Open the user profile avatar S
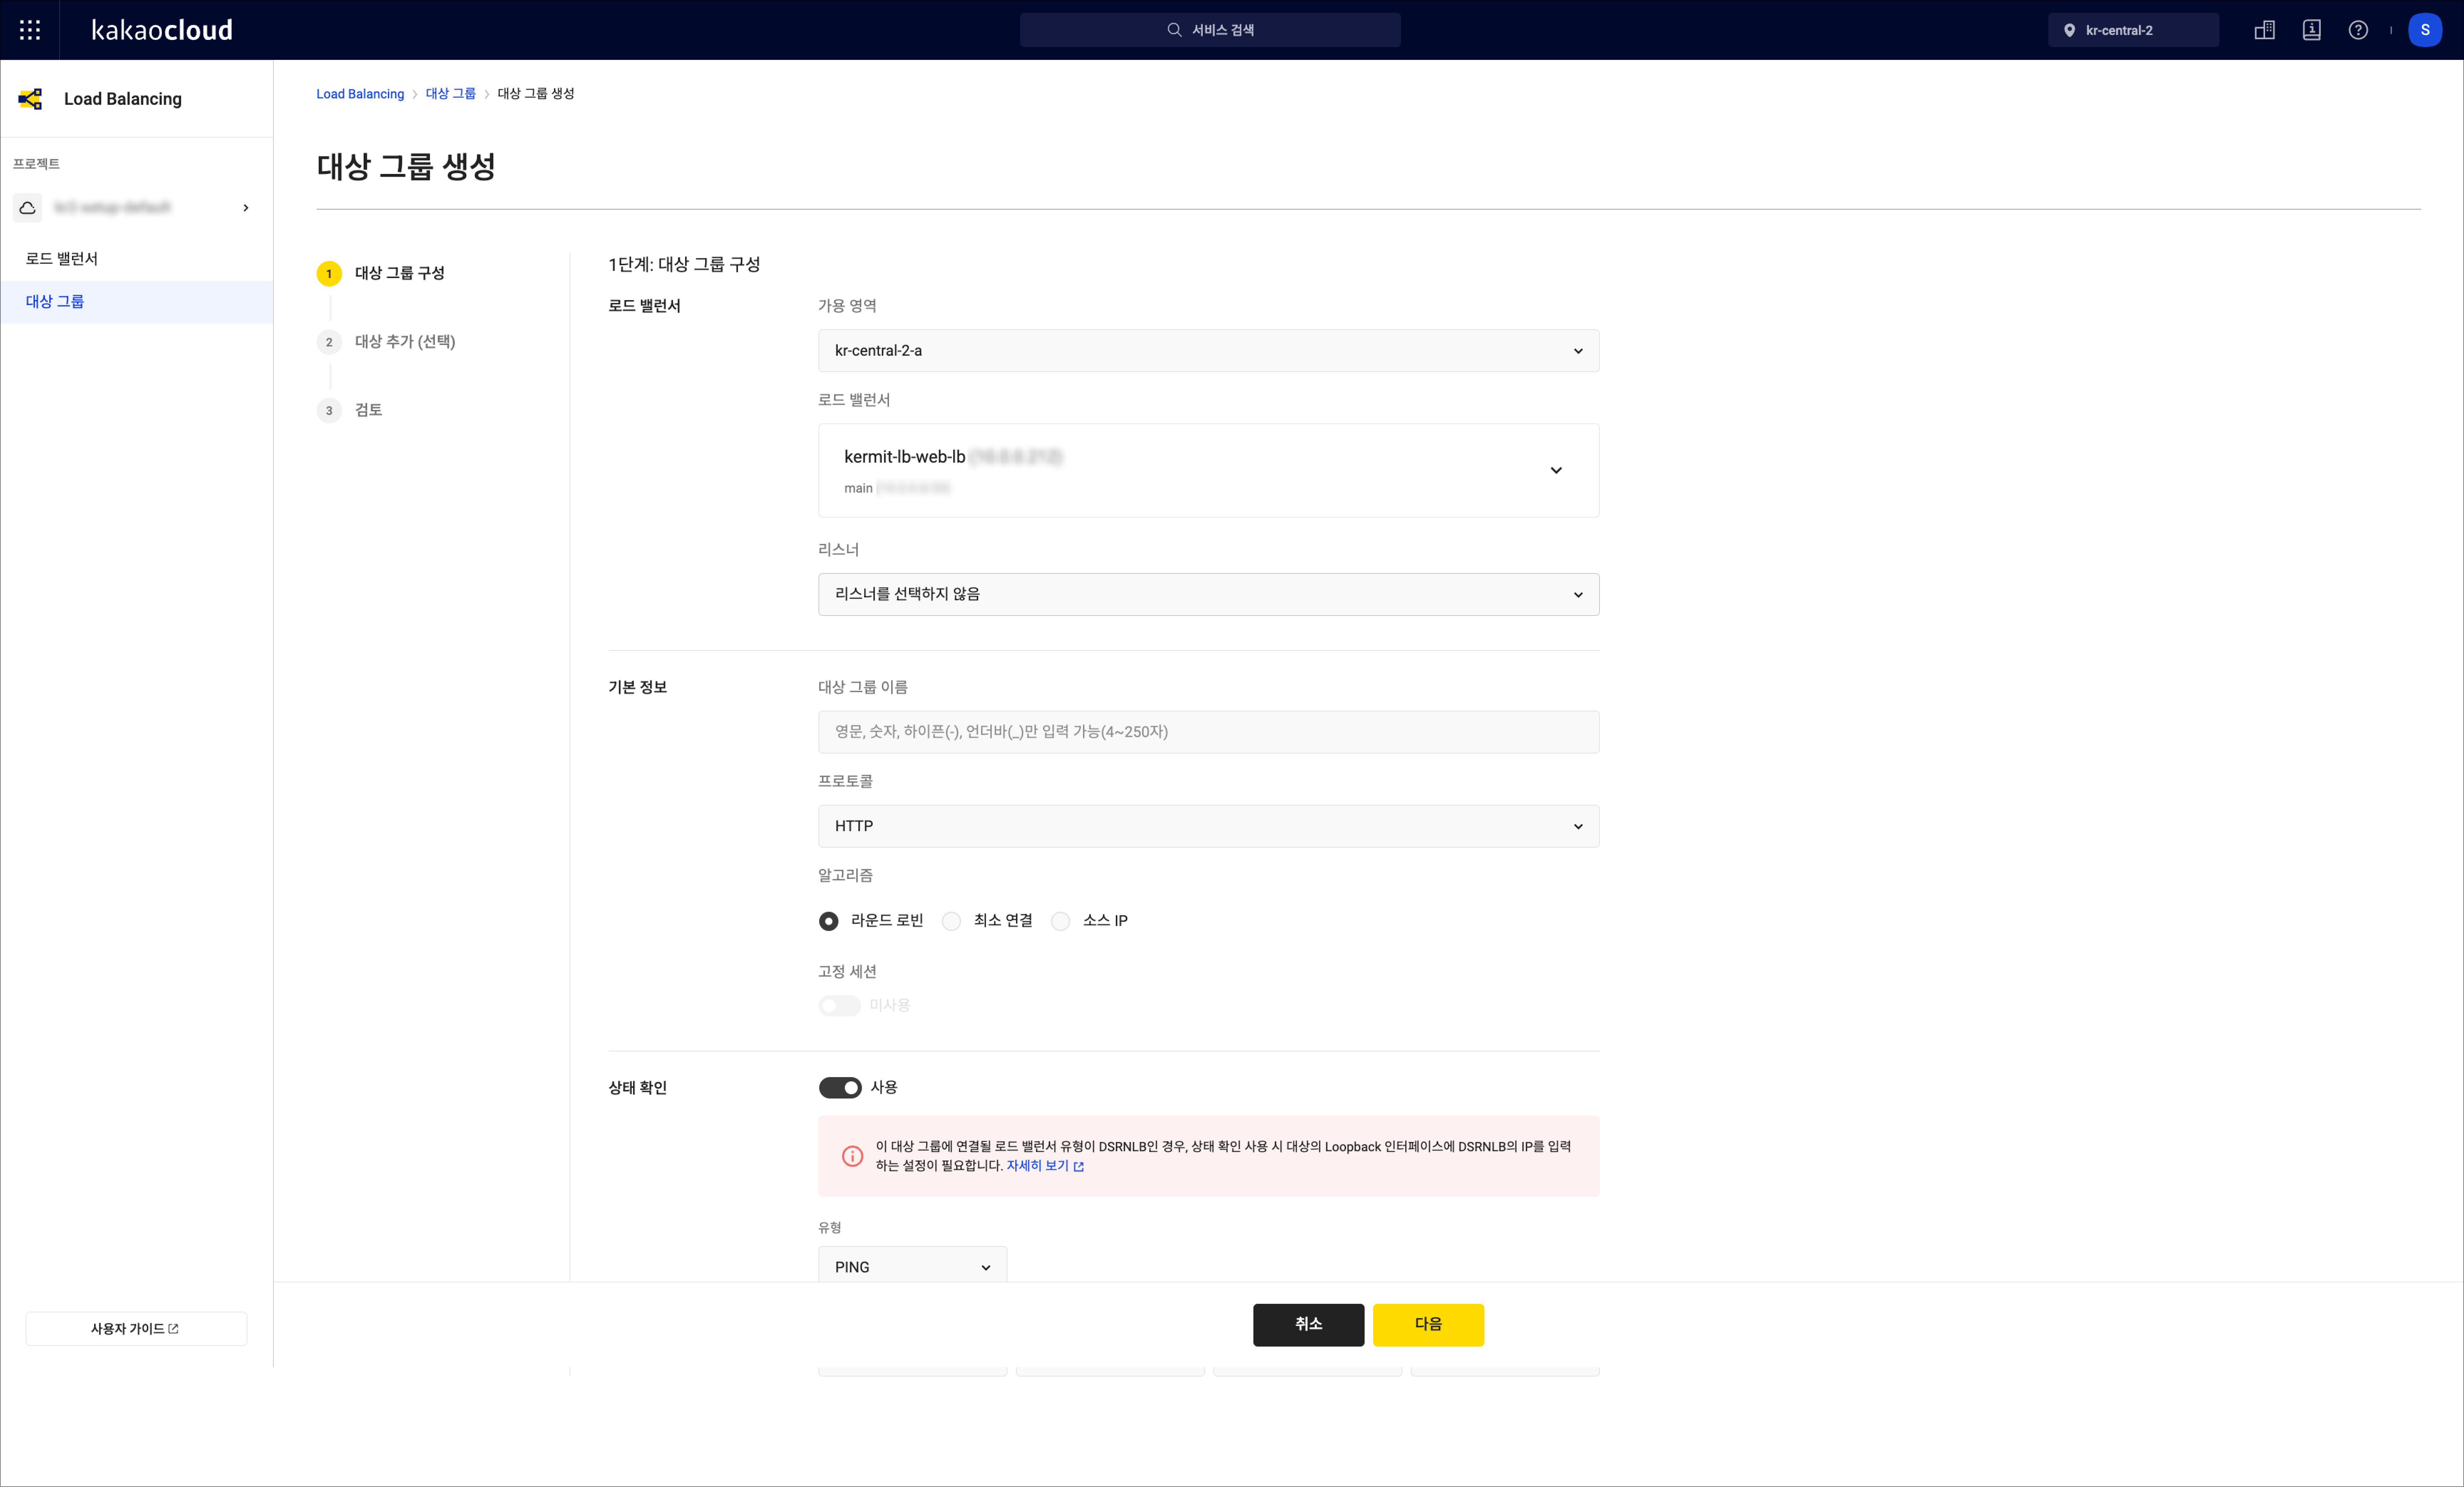 [x=2425, y=30]
